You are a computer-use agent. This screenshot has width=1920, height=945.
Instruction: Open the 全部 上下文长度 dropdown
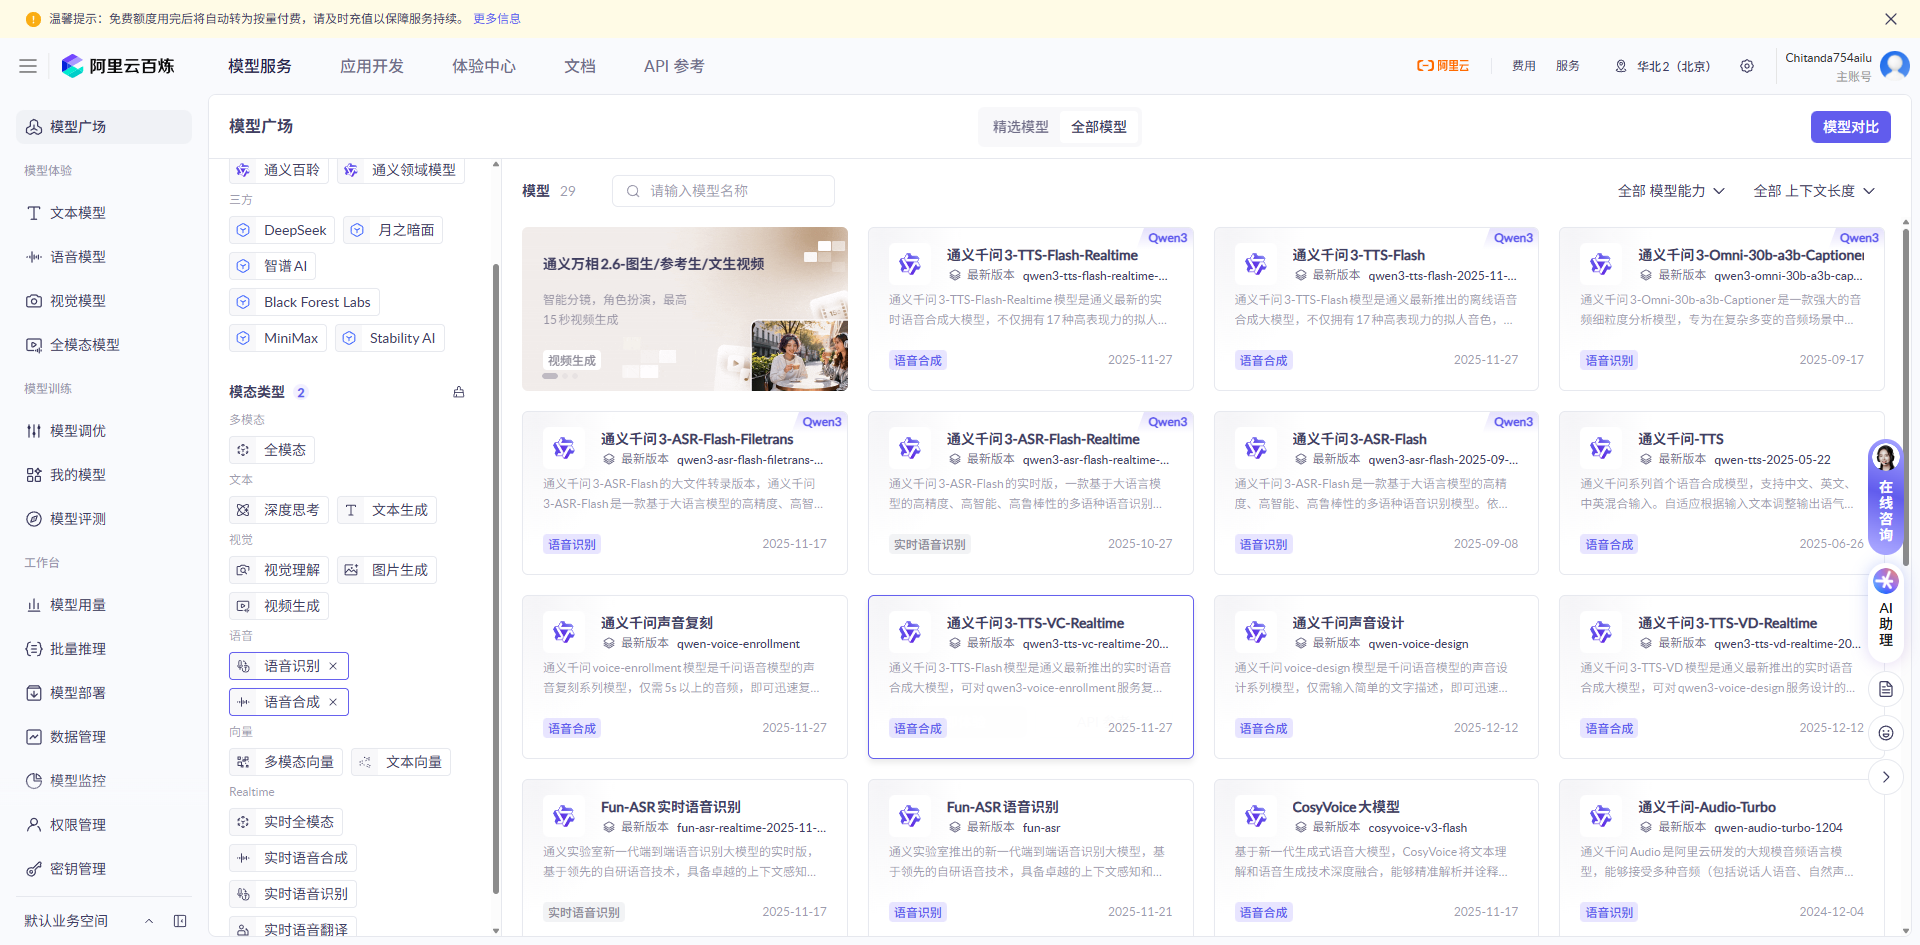click(x=1814, y=191)
